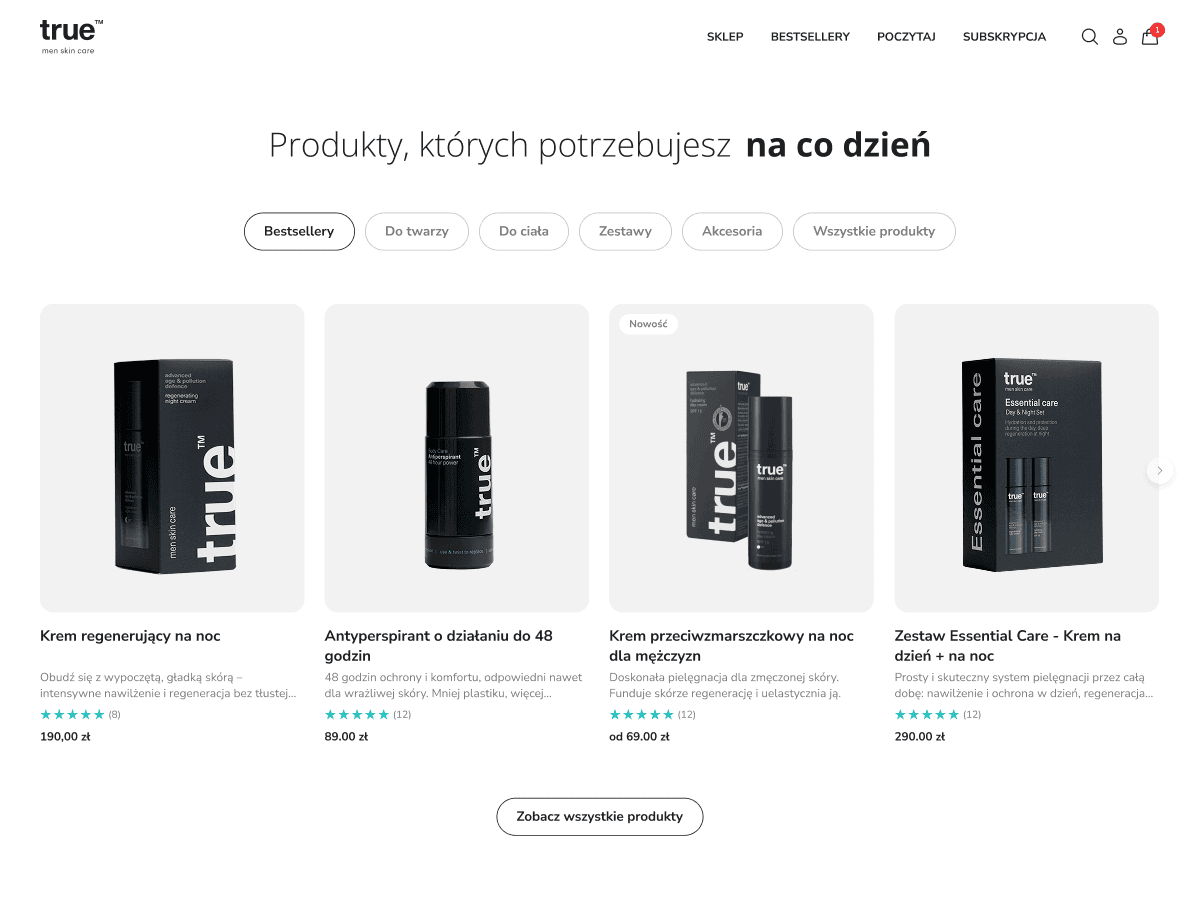Open the shopping bag cart icon
Viewport: 1200px width, 901px height.
pos(1150,36)
